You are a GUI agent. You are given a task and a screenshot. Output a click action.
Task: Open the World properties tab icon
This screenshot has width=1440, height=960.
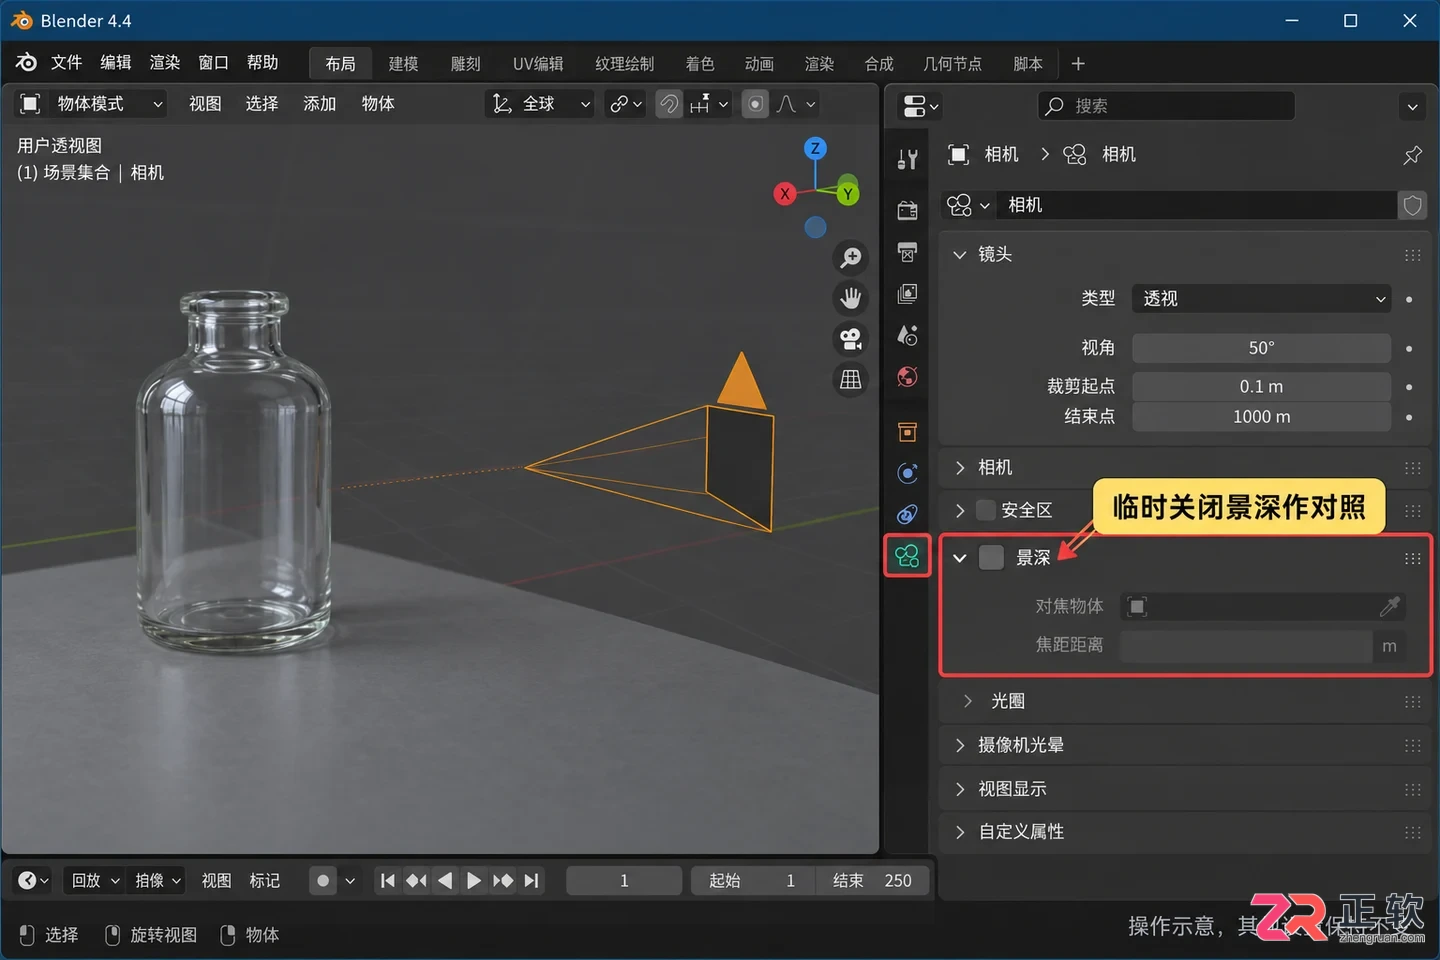(907, 377)
